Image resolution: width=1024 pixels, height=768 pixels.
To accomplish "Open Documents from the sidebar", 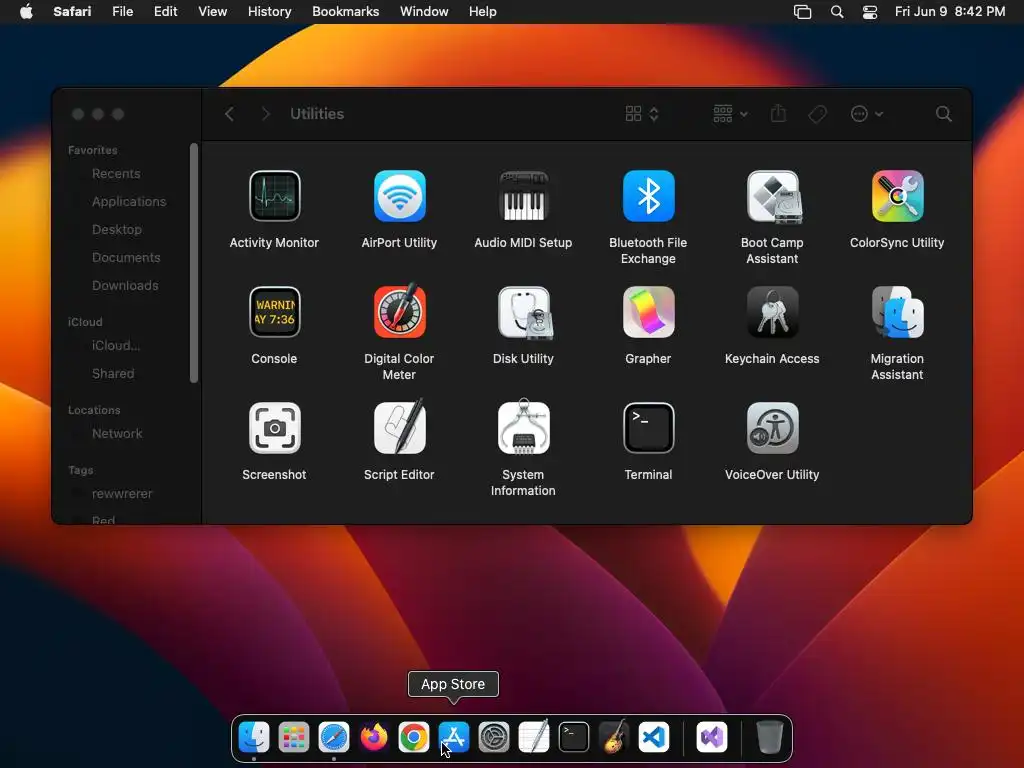I will pos(125,258).
